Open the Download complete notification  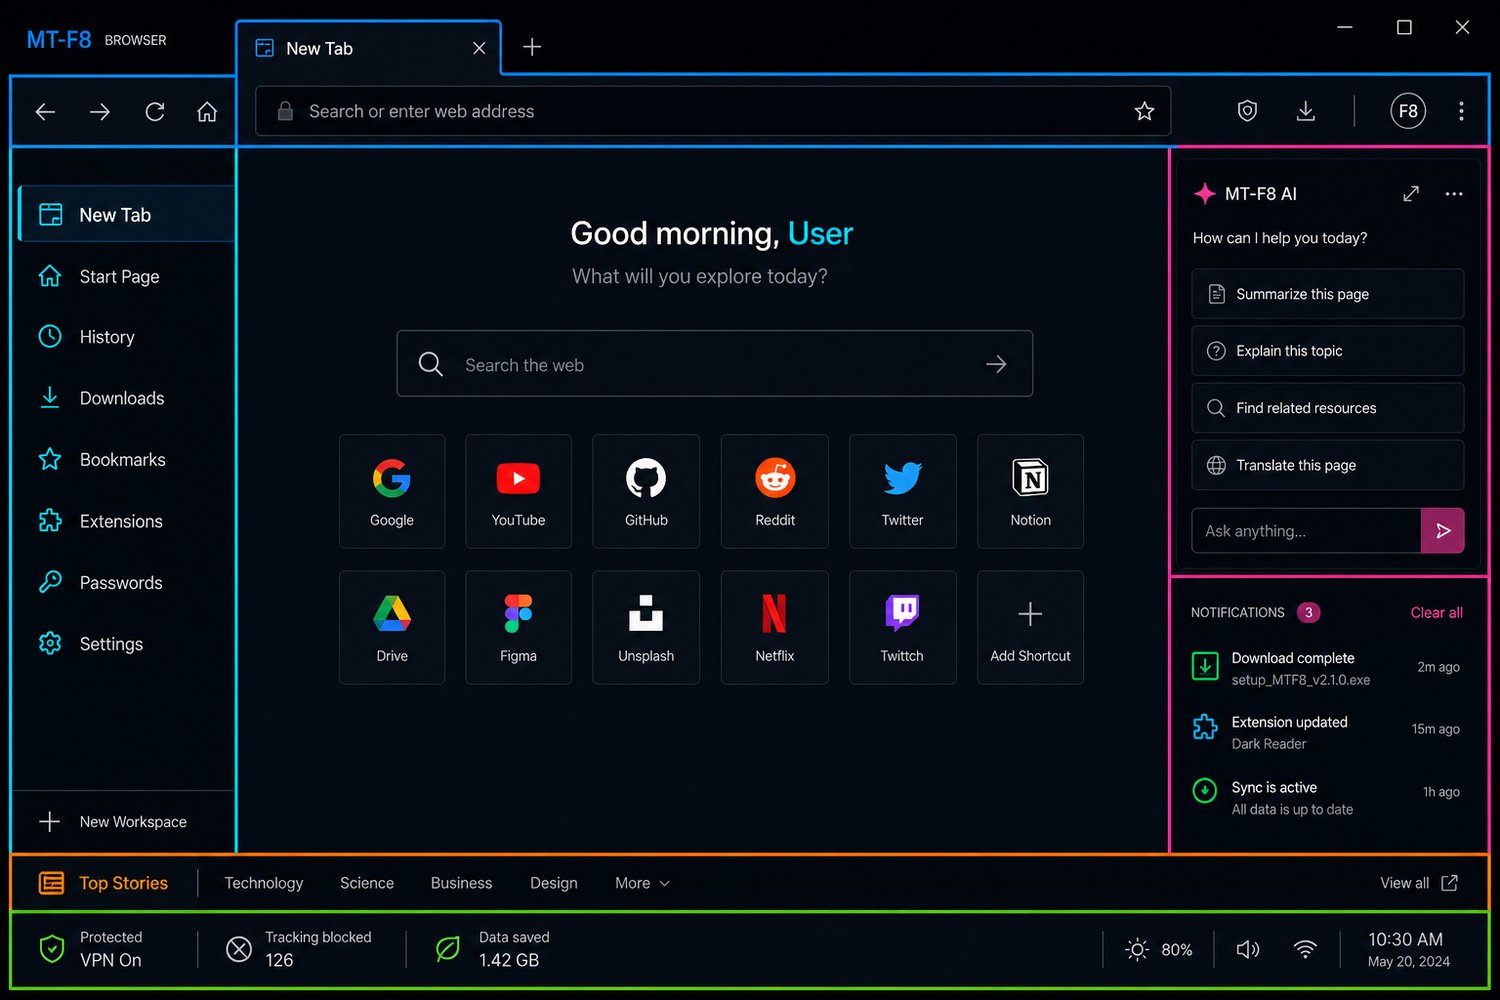tap(1326, 668)
